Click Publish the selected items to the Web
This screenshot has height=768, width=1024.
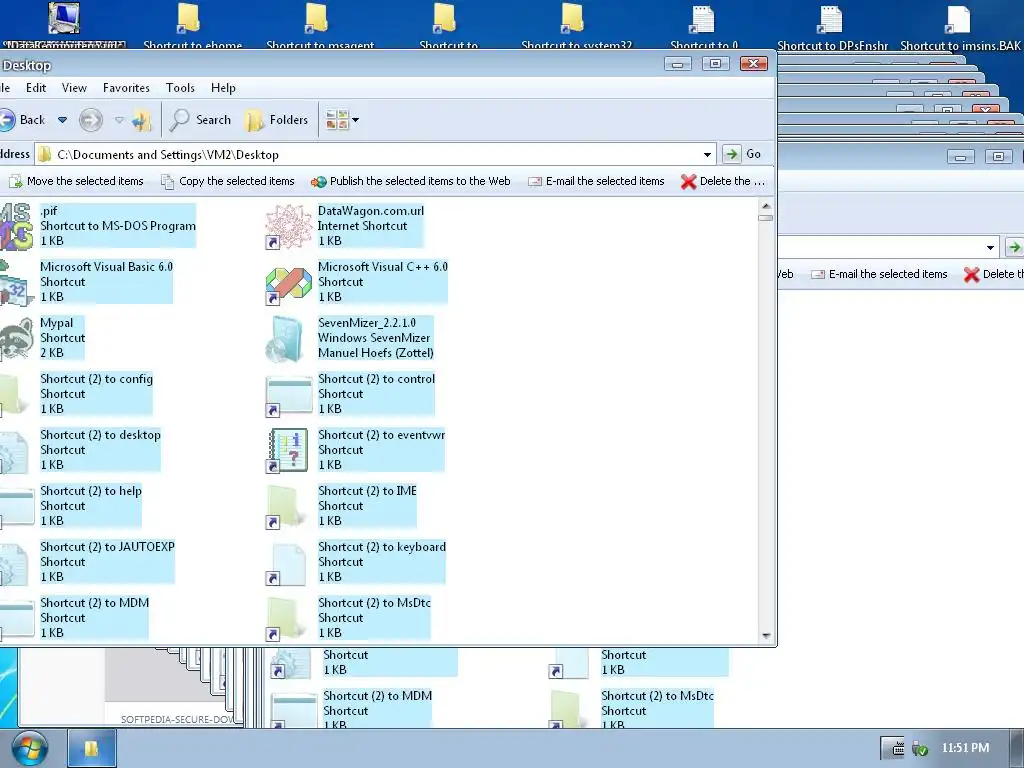tap(411, 182)
